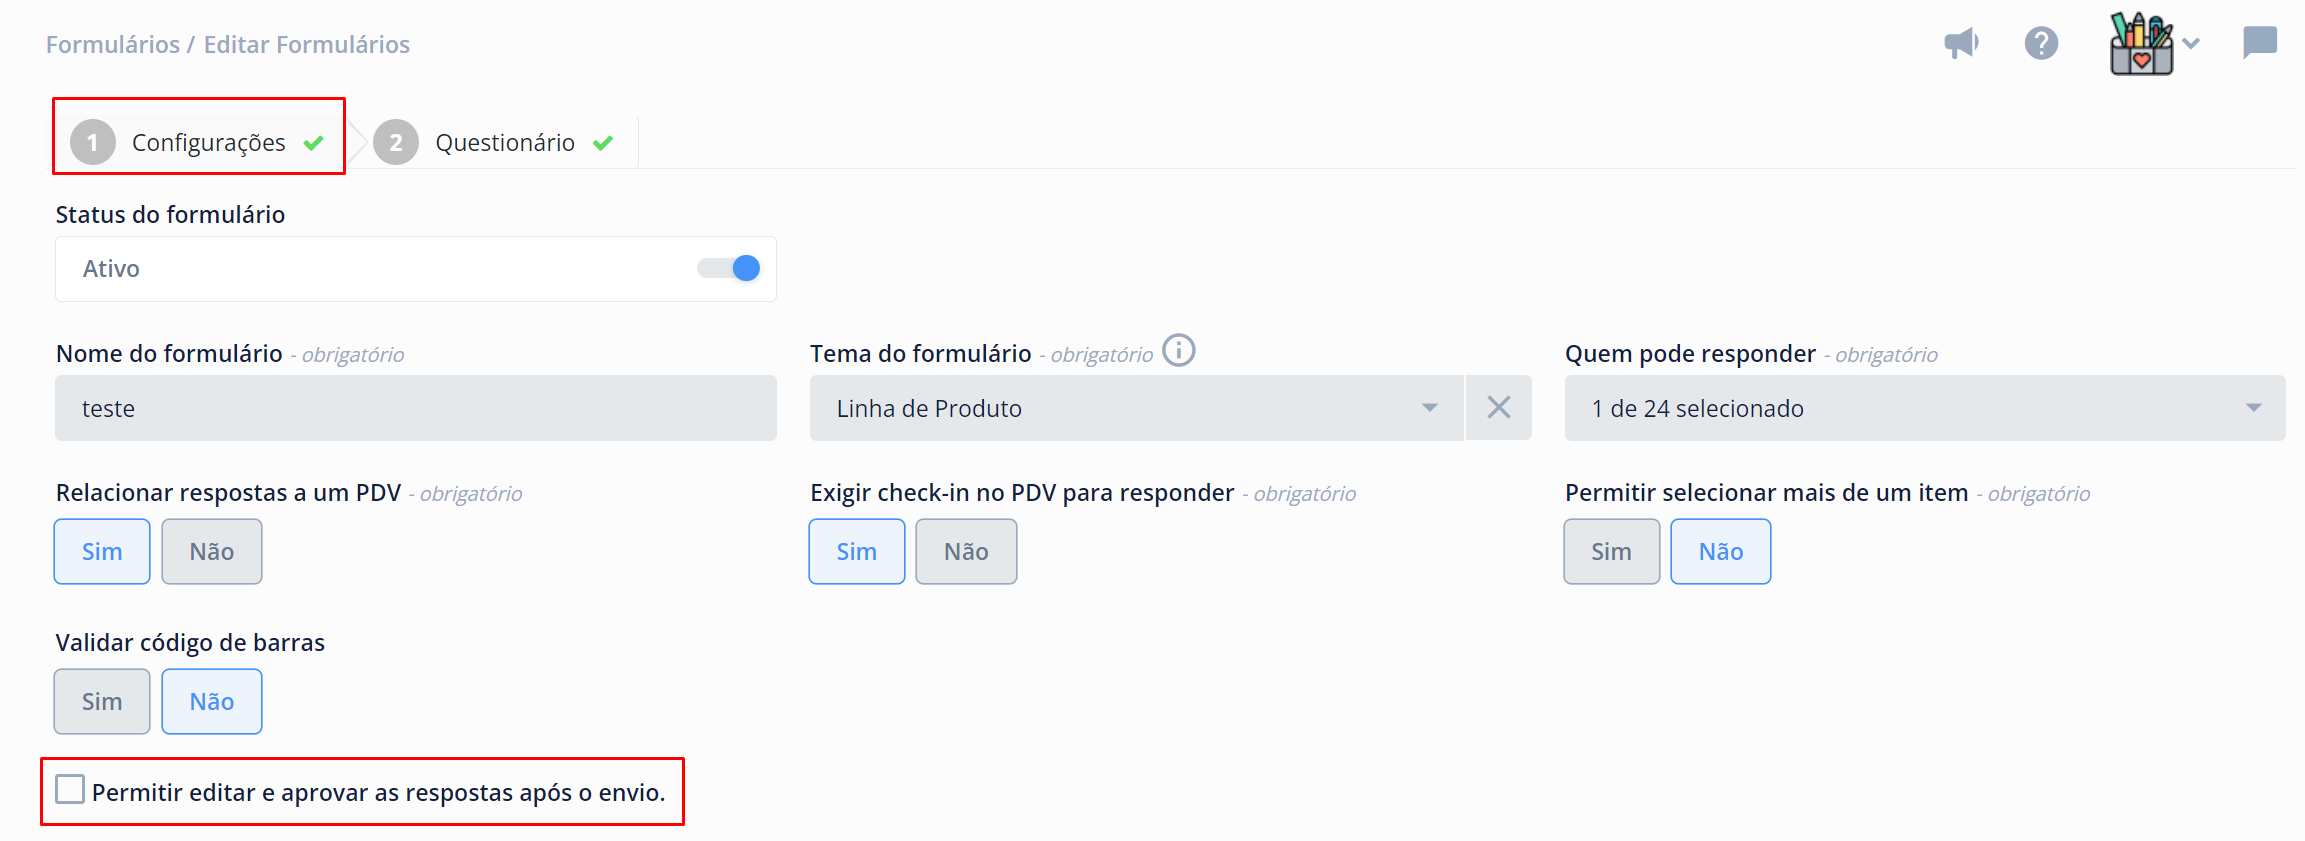The image size is (2305, 841).
Task: Select Sim for Validar código de barras
Action: click(102, 701)
